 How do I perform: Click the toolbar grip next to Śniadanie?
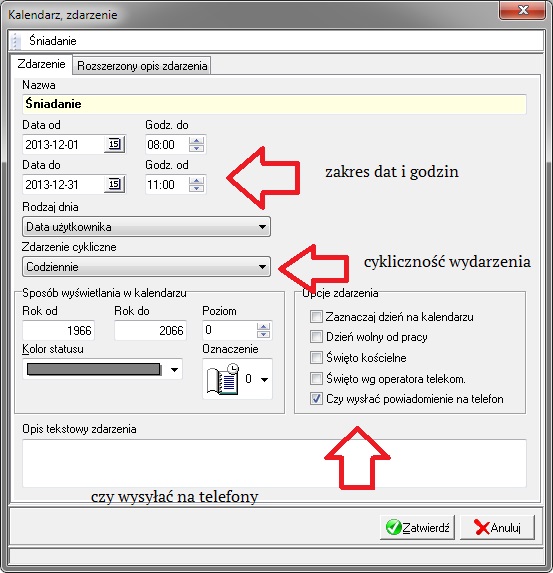tap(15, 41)
